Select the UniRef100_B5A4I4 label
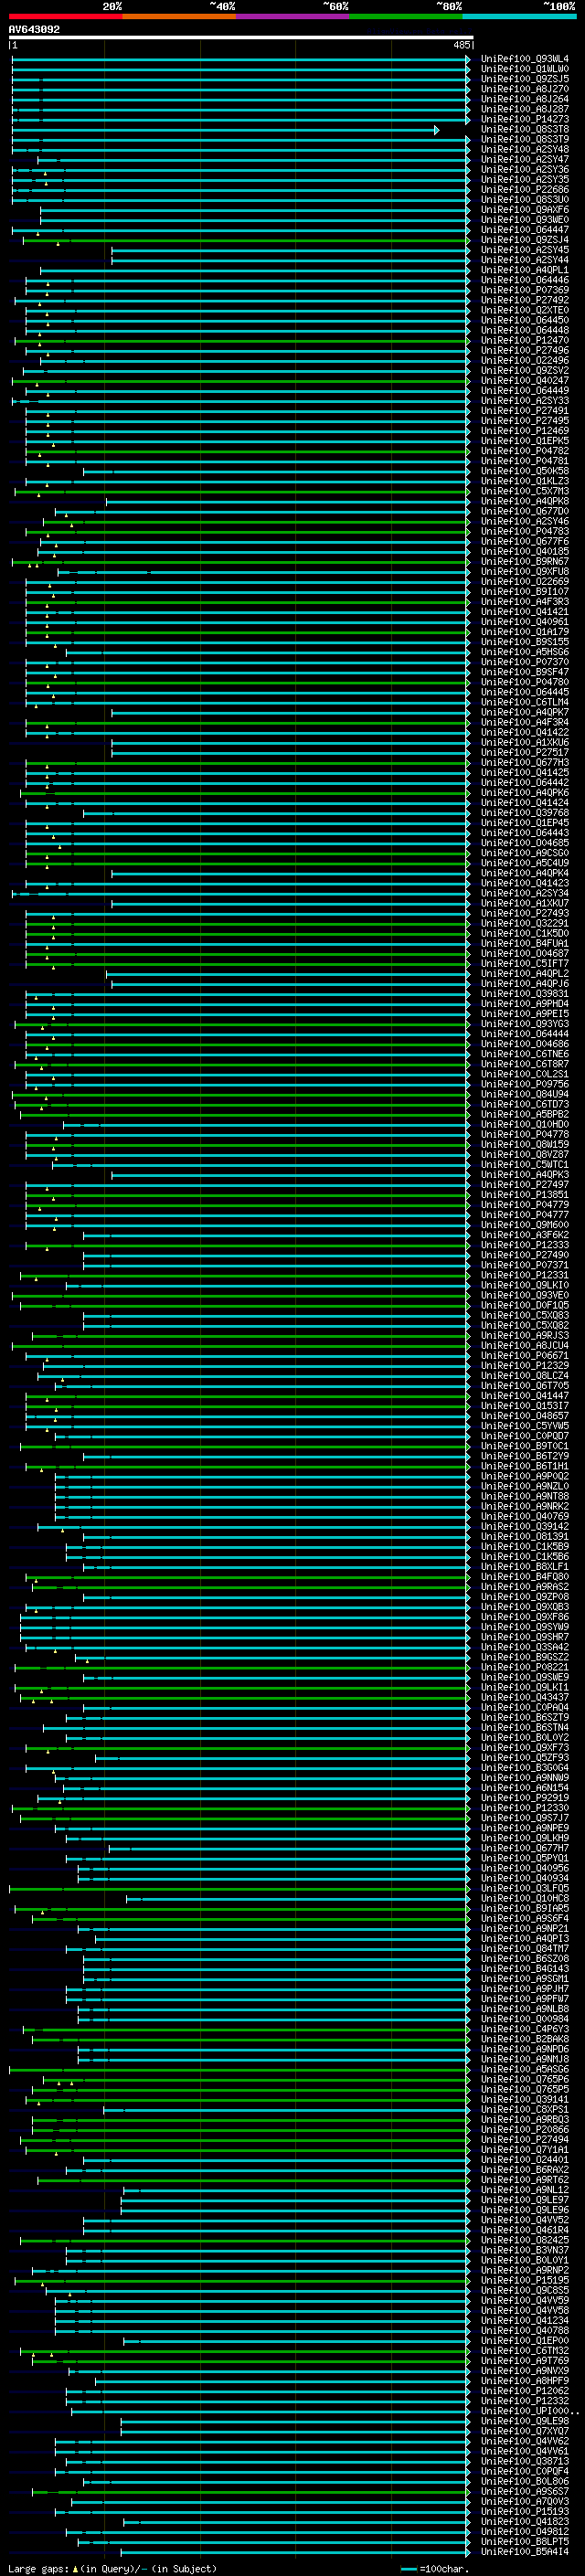The image size is (585, 2576). pos(524,2551)
